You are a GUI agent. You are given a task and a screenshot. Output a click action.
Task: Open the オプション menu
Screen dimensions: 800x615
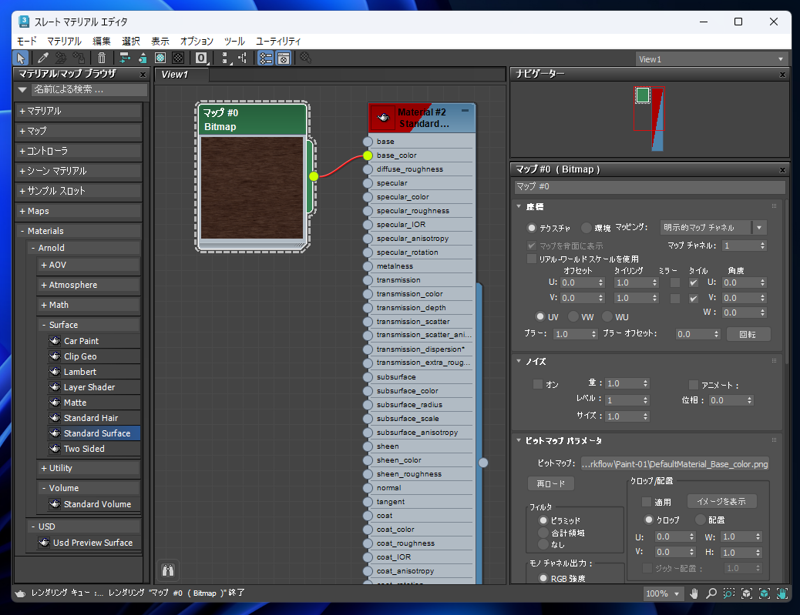195,41
